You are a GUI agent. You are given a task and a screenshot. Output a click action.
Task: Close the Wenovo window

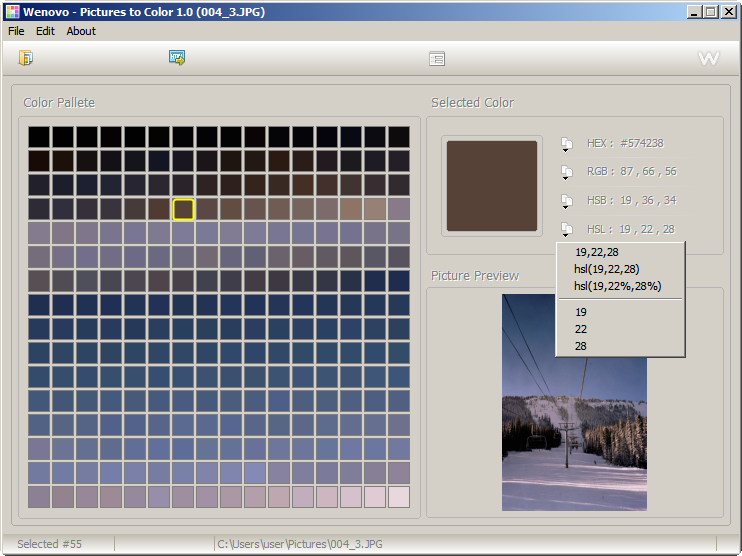(x=728, y=12)
